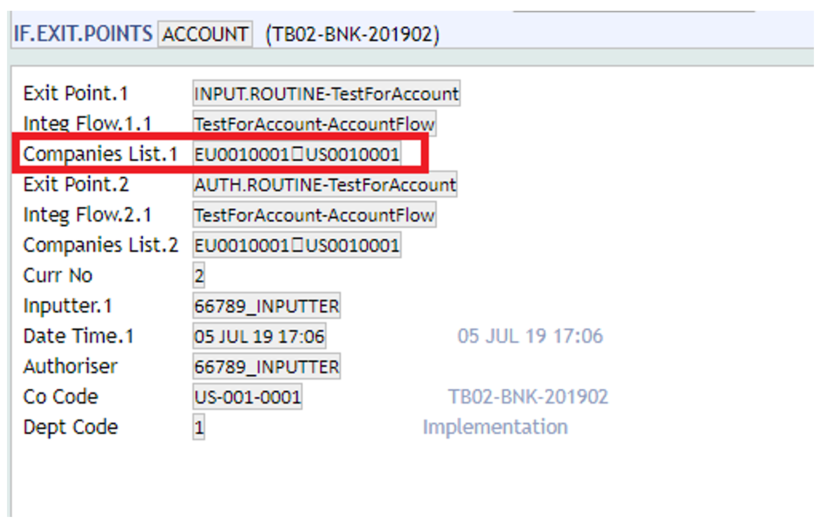Click the IF.EXIT.POINTS application title

coord(82,34)
